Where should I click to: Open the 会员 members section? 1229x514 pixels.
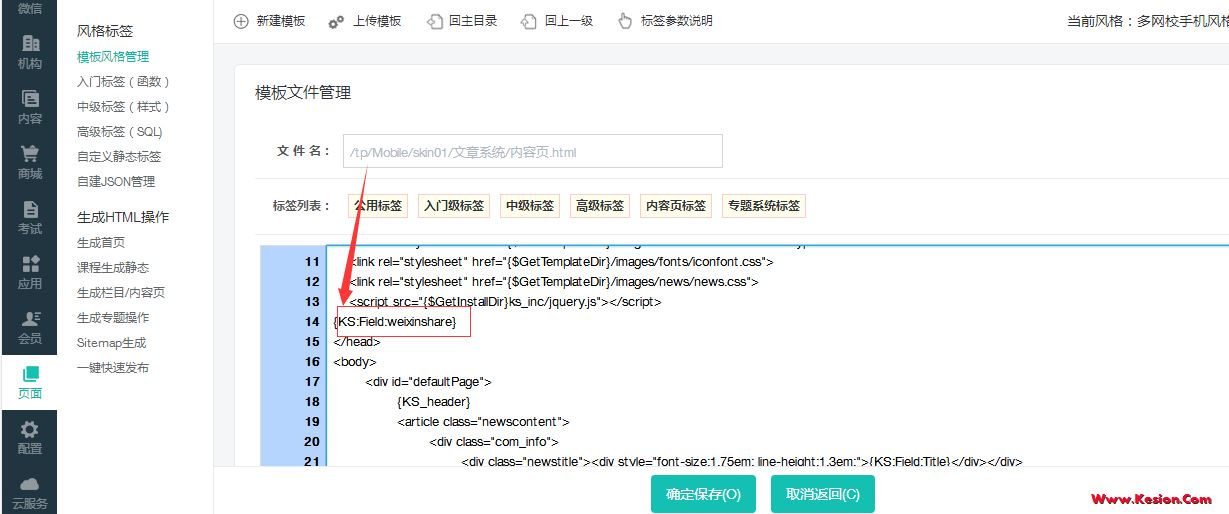(29, 327)
